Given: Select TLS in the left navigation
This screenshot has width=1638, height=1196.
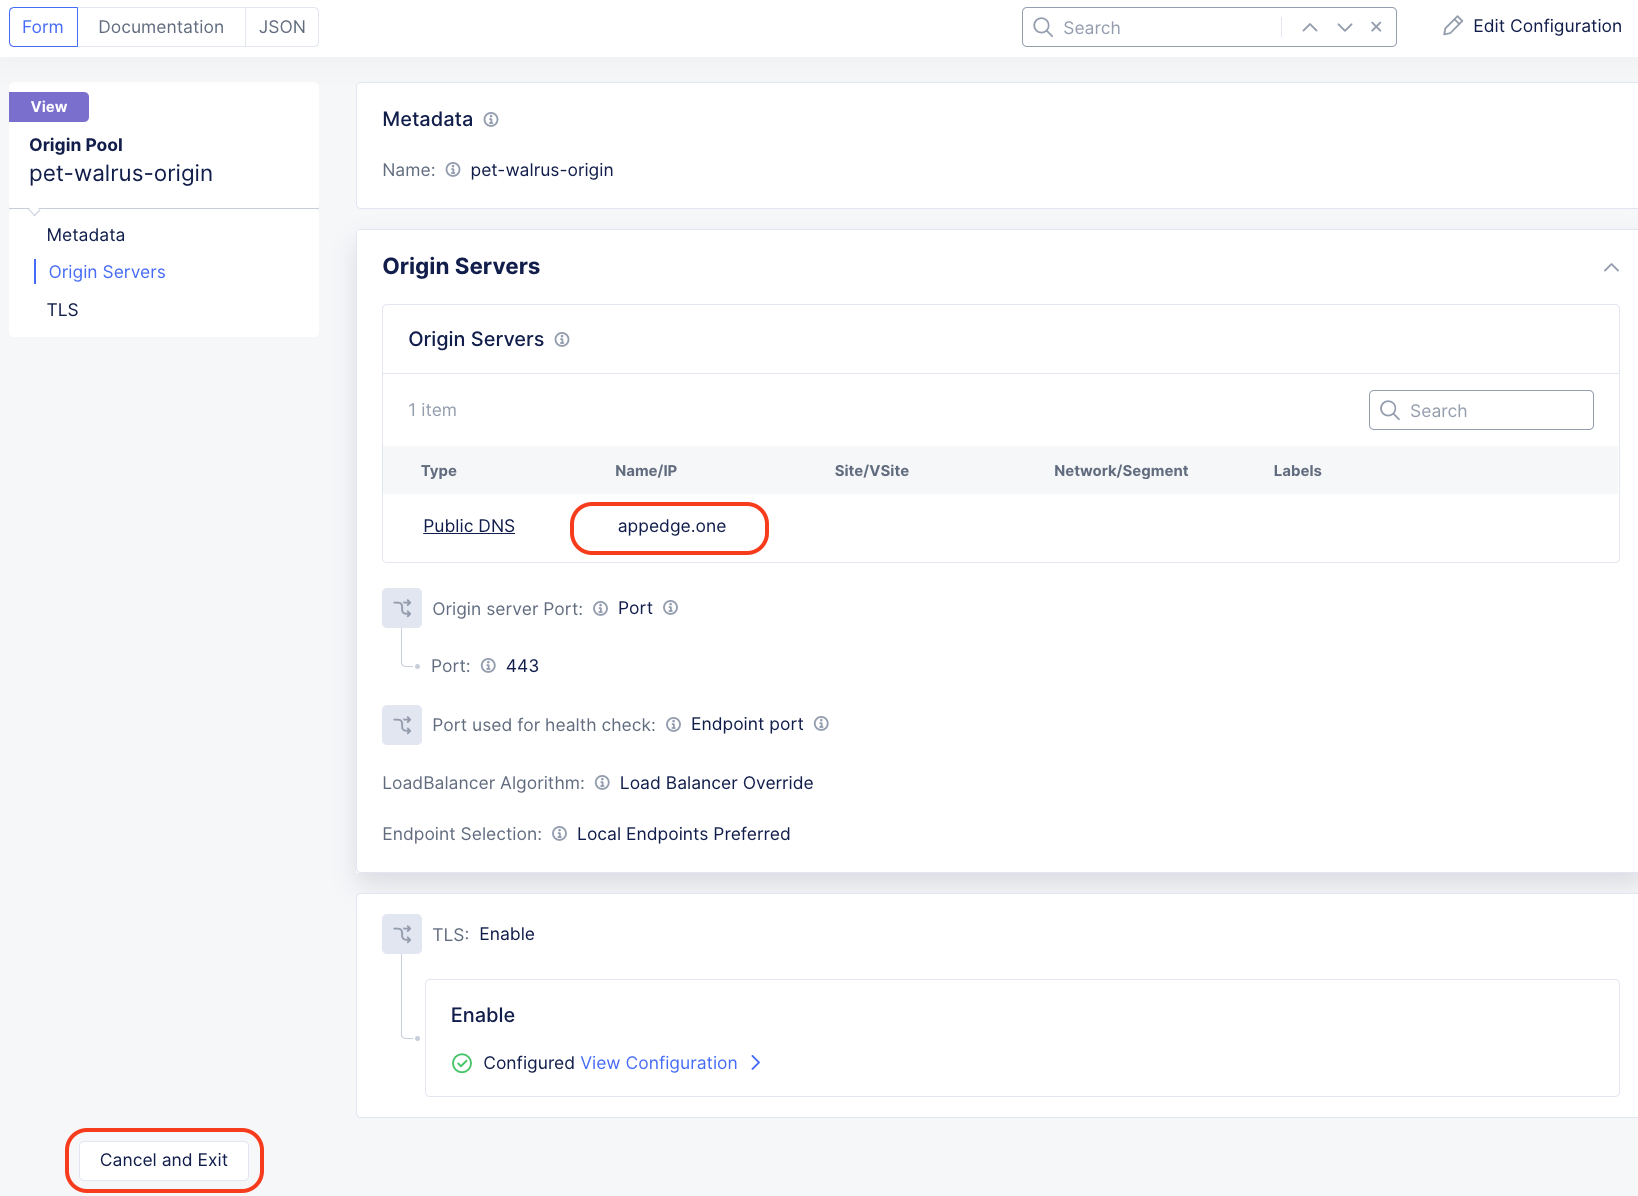Looking at the screenshot, I should [x=63, y=310].
